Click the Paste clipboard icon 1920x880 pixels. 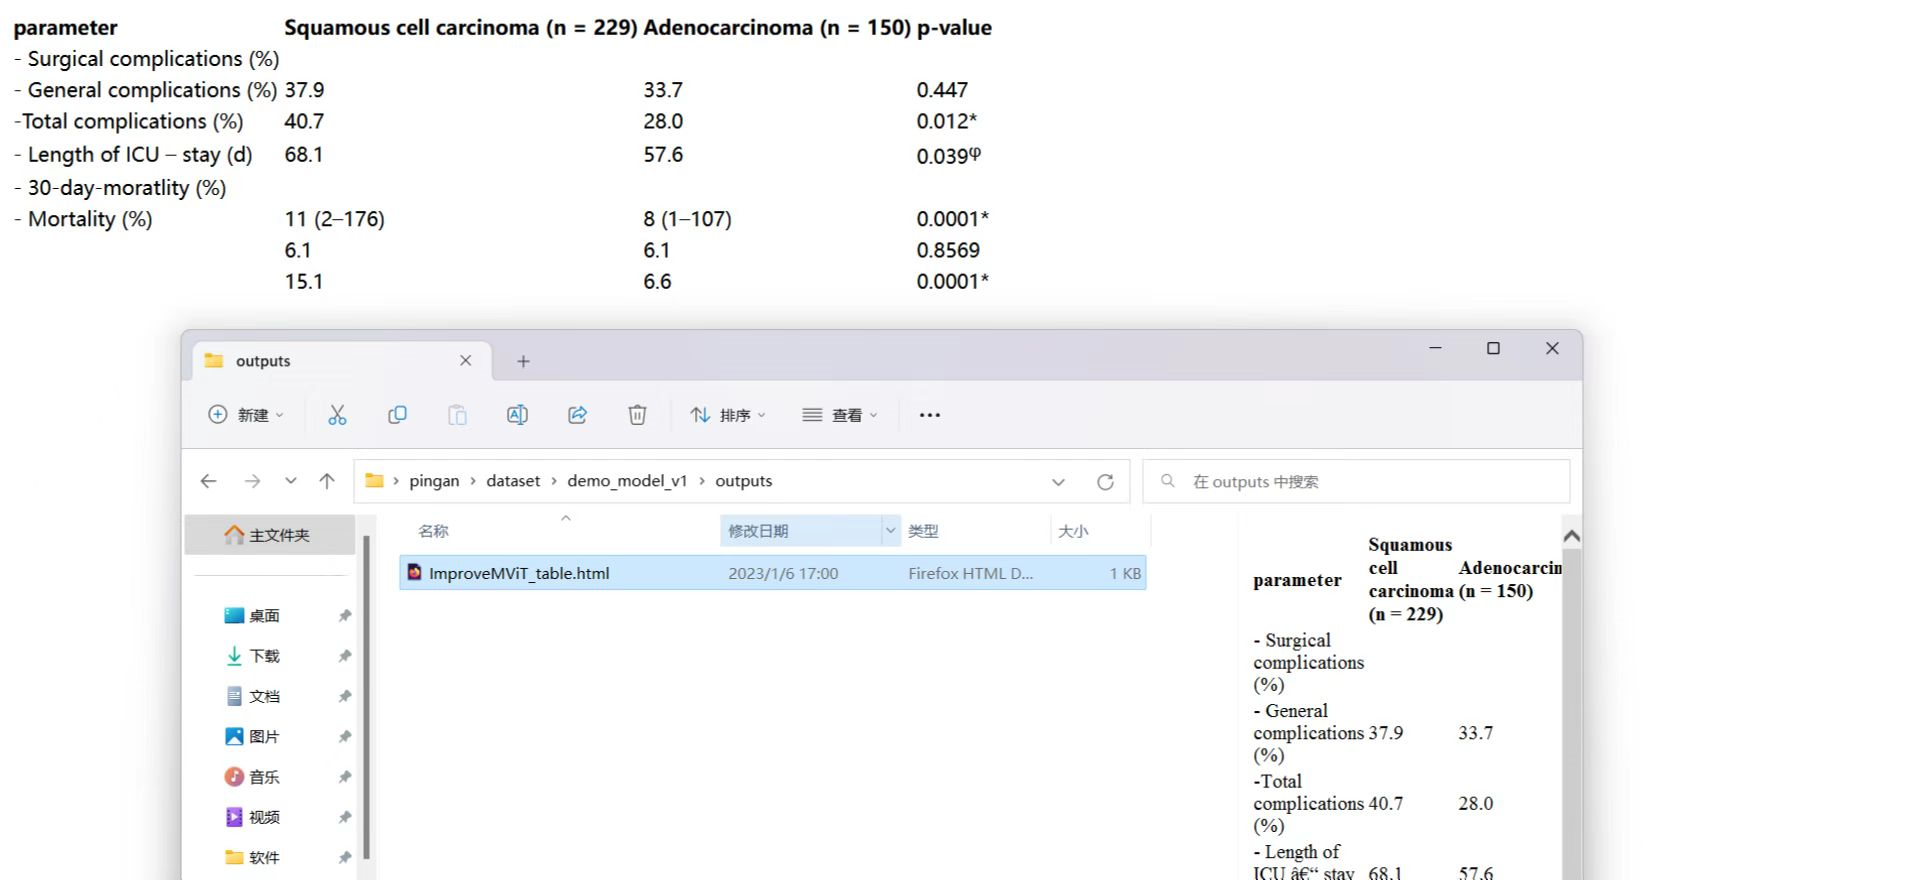point(457,415)
